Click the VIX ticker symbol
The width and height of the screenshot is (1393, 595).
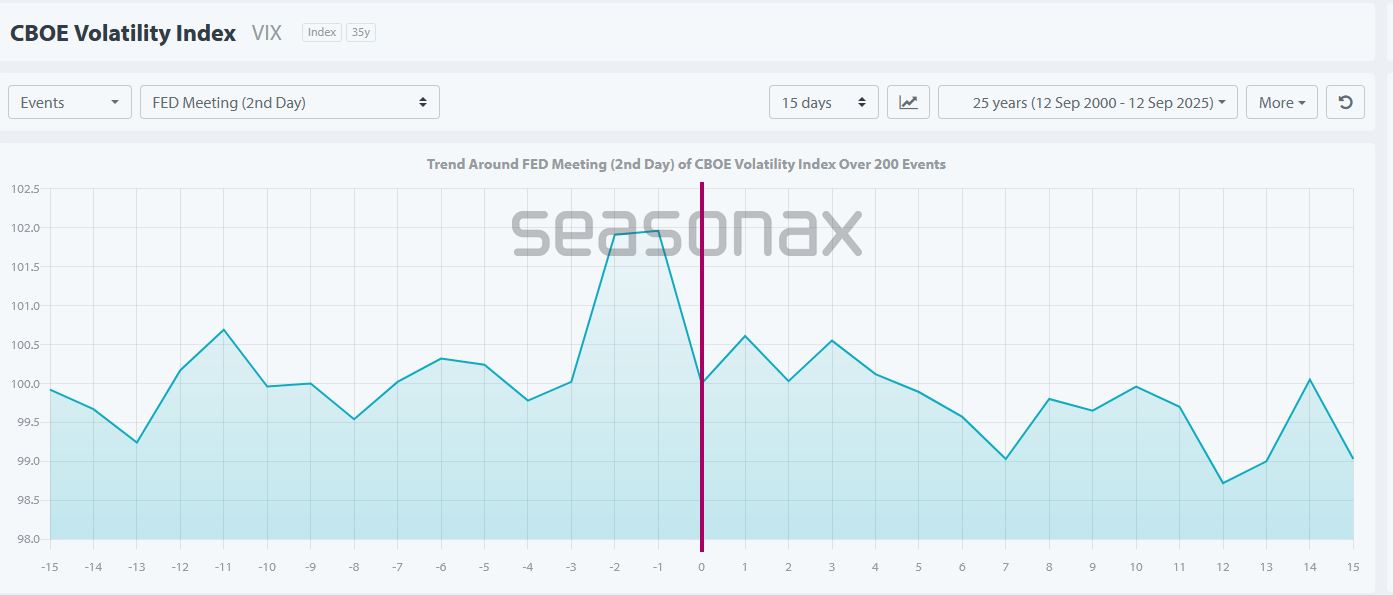pyautogui.click(x=267, y=33)
